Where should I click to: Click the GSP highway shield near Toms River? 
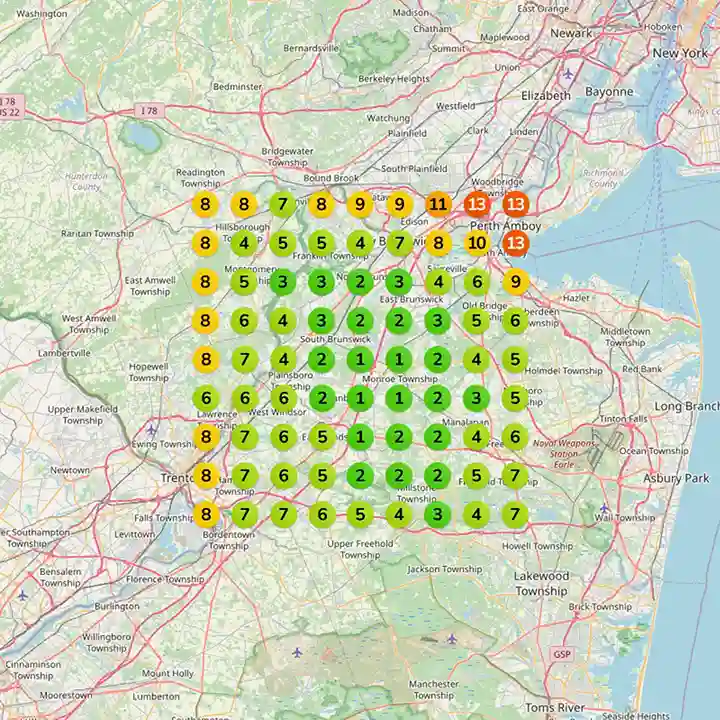click(561, 654)
